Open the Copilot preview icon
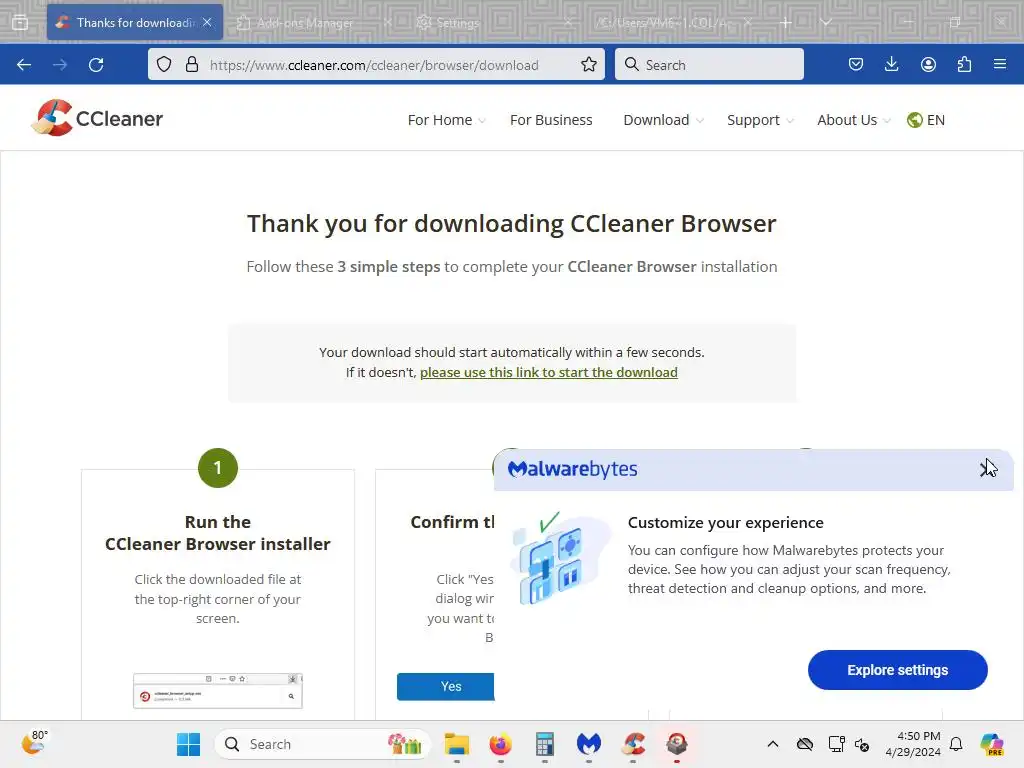Screen dimensions: 1024x768 tap(992, 744)
